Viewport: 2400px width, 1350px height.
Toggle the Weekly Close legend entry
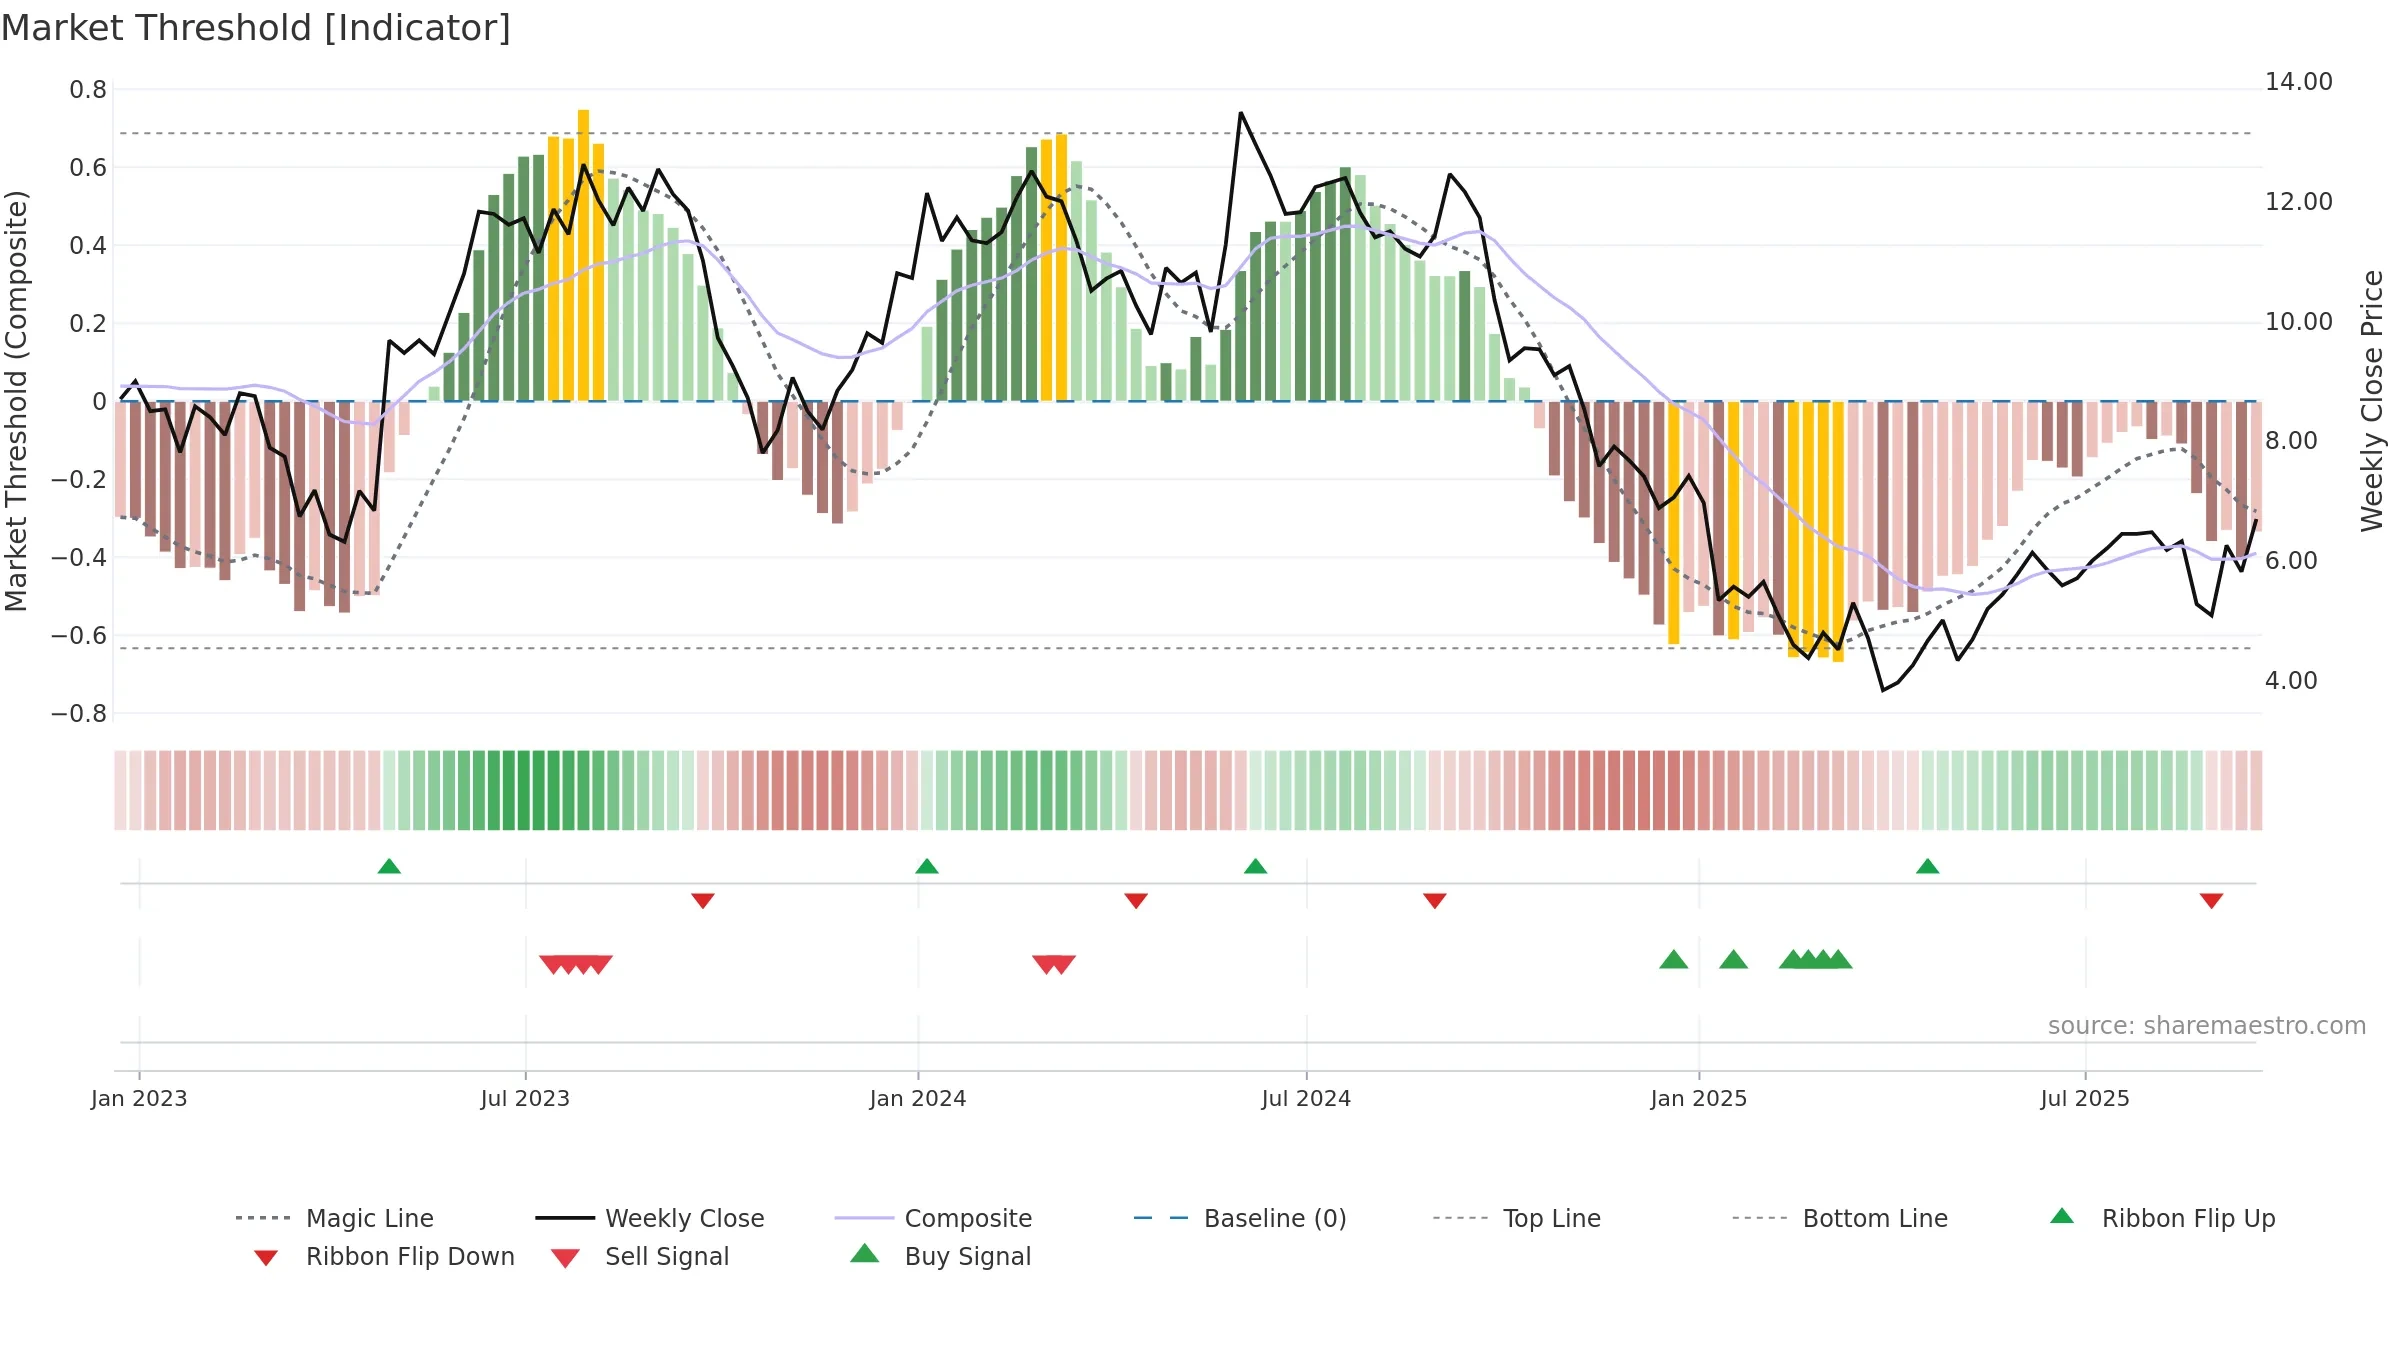point(650,1218)
